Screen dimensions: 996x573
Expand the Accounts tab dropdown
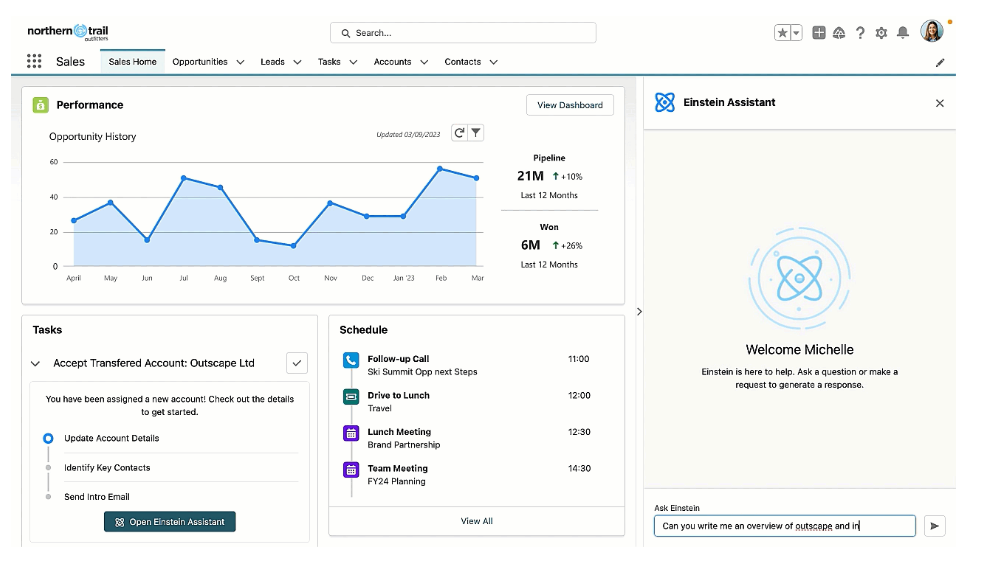[x=424, y=62]
